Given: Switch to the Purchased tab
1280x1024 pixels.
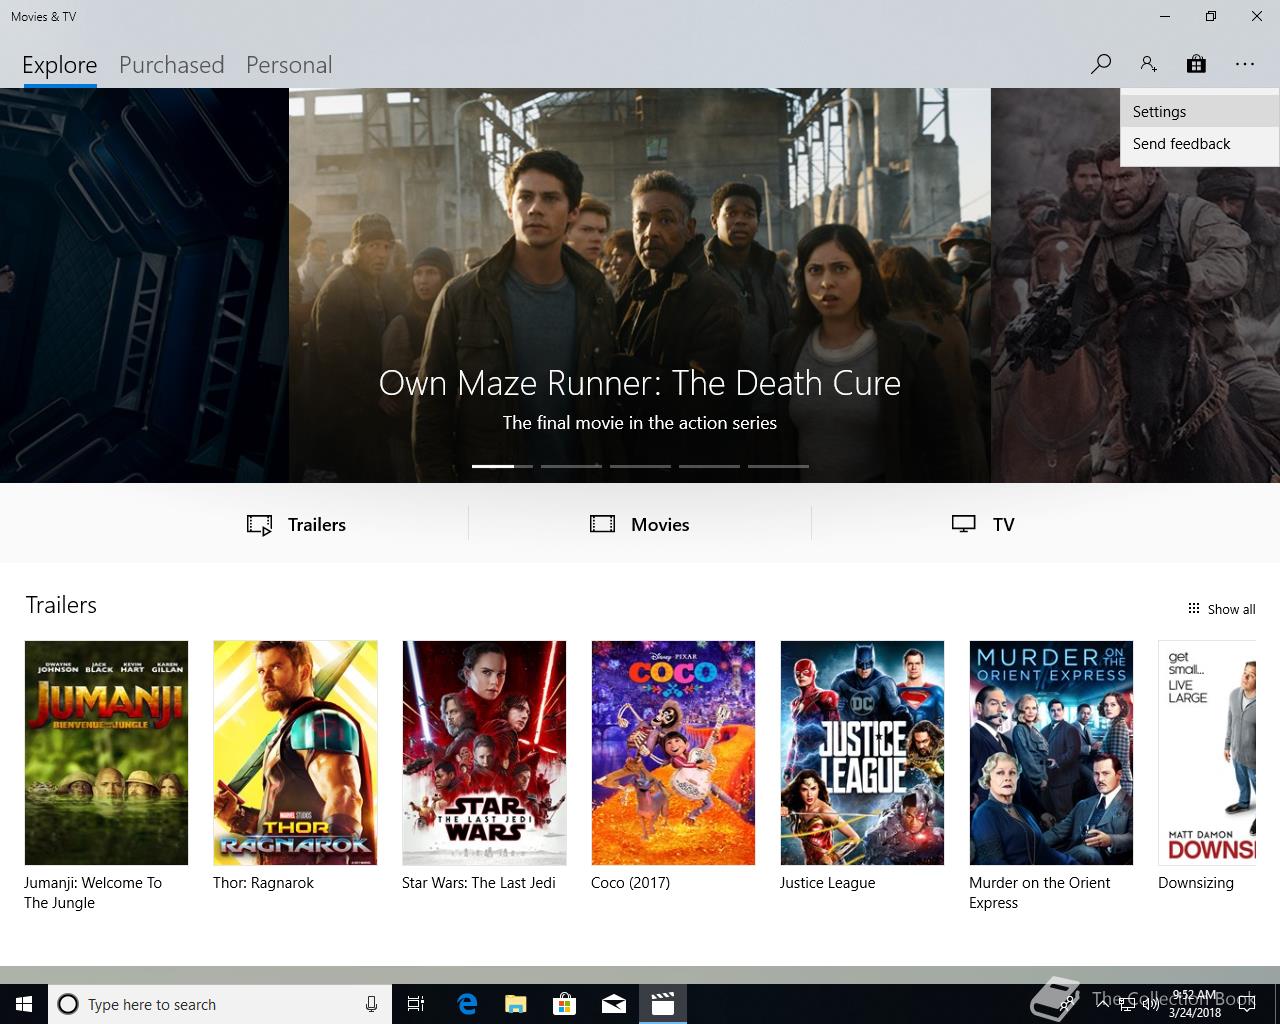Looking at the screenshot, I should 172,65.
